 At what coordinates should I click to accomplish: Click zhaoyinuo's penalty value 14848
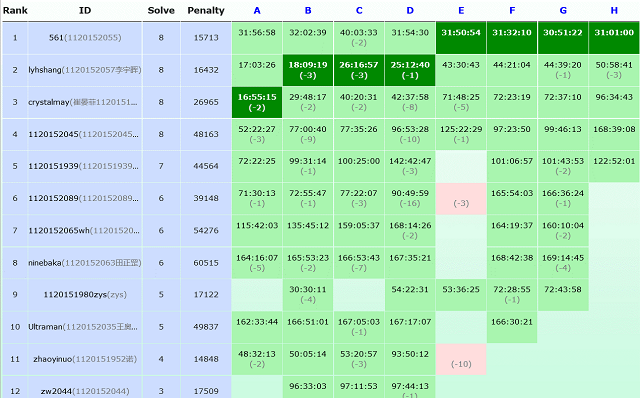[x=206, y=359]
